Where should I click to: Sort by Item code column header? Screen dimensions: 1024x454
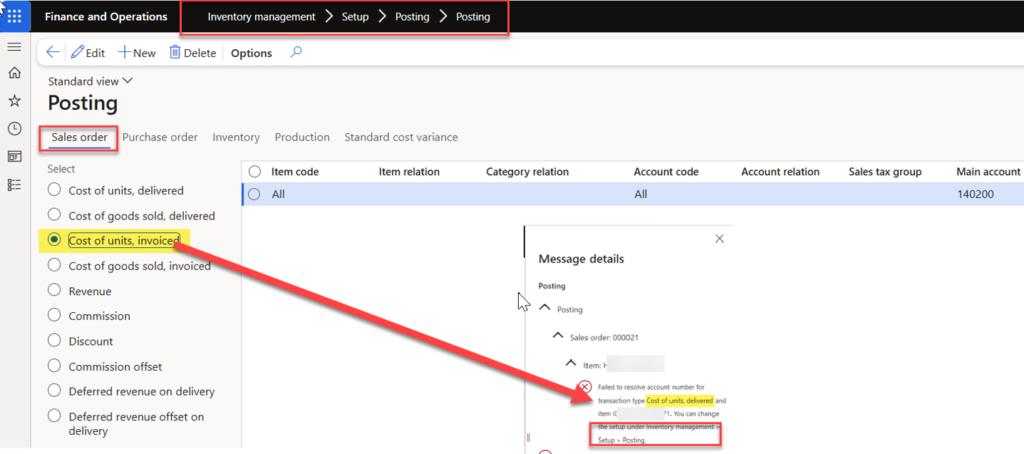(x=295, y=172)
